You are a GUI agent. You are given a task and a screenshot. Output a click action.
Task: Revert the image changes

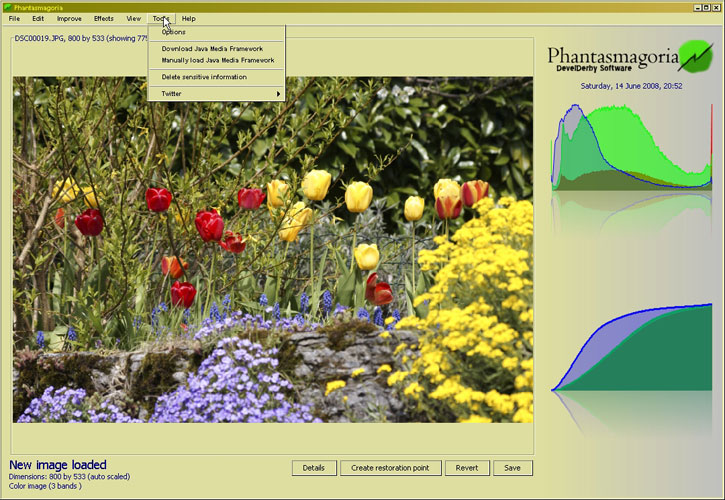point(466,468)
